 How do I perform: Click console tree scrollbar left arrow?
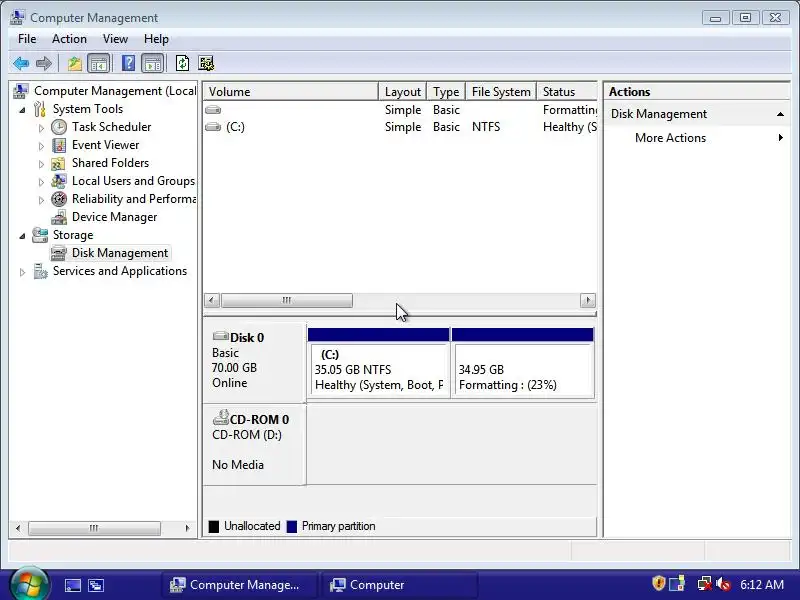[18, 529]
